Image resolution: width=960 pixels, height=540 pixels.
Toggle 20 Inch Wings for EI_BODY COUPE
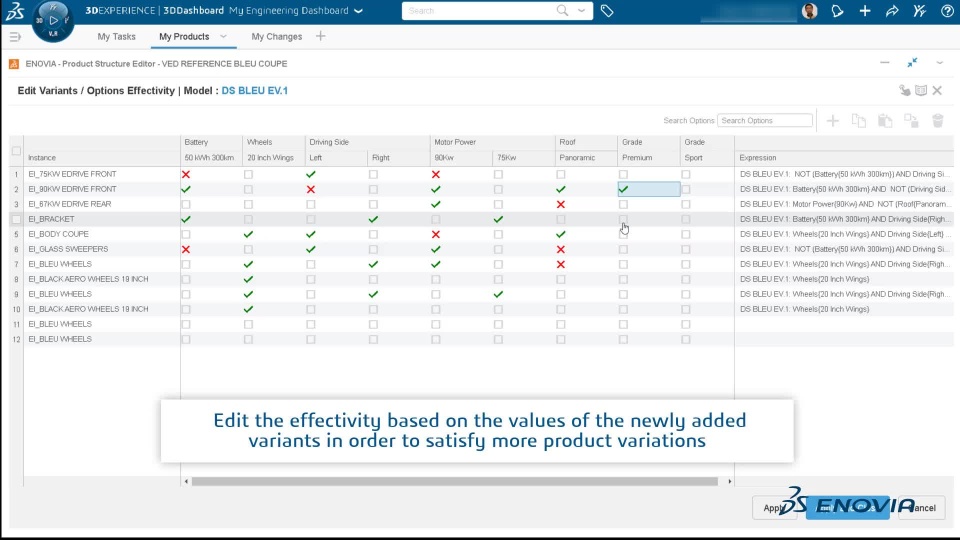click(x=249, y=234)
